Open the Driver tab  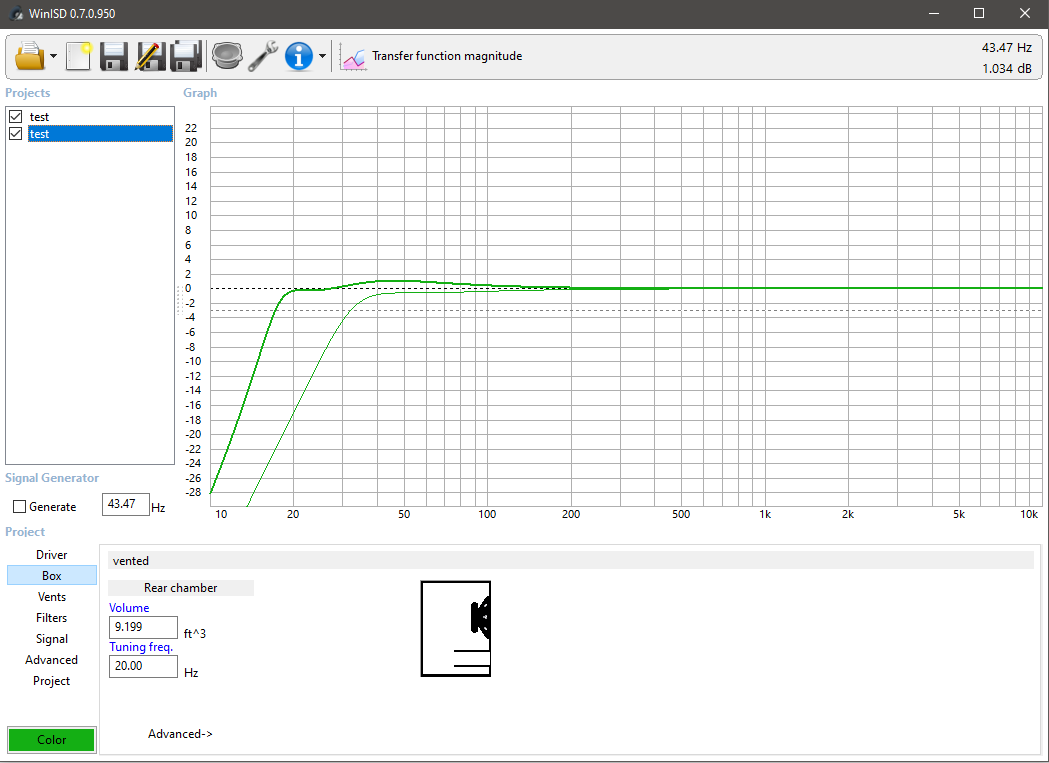(52, 554)
